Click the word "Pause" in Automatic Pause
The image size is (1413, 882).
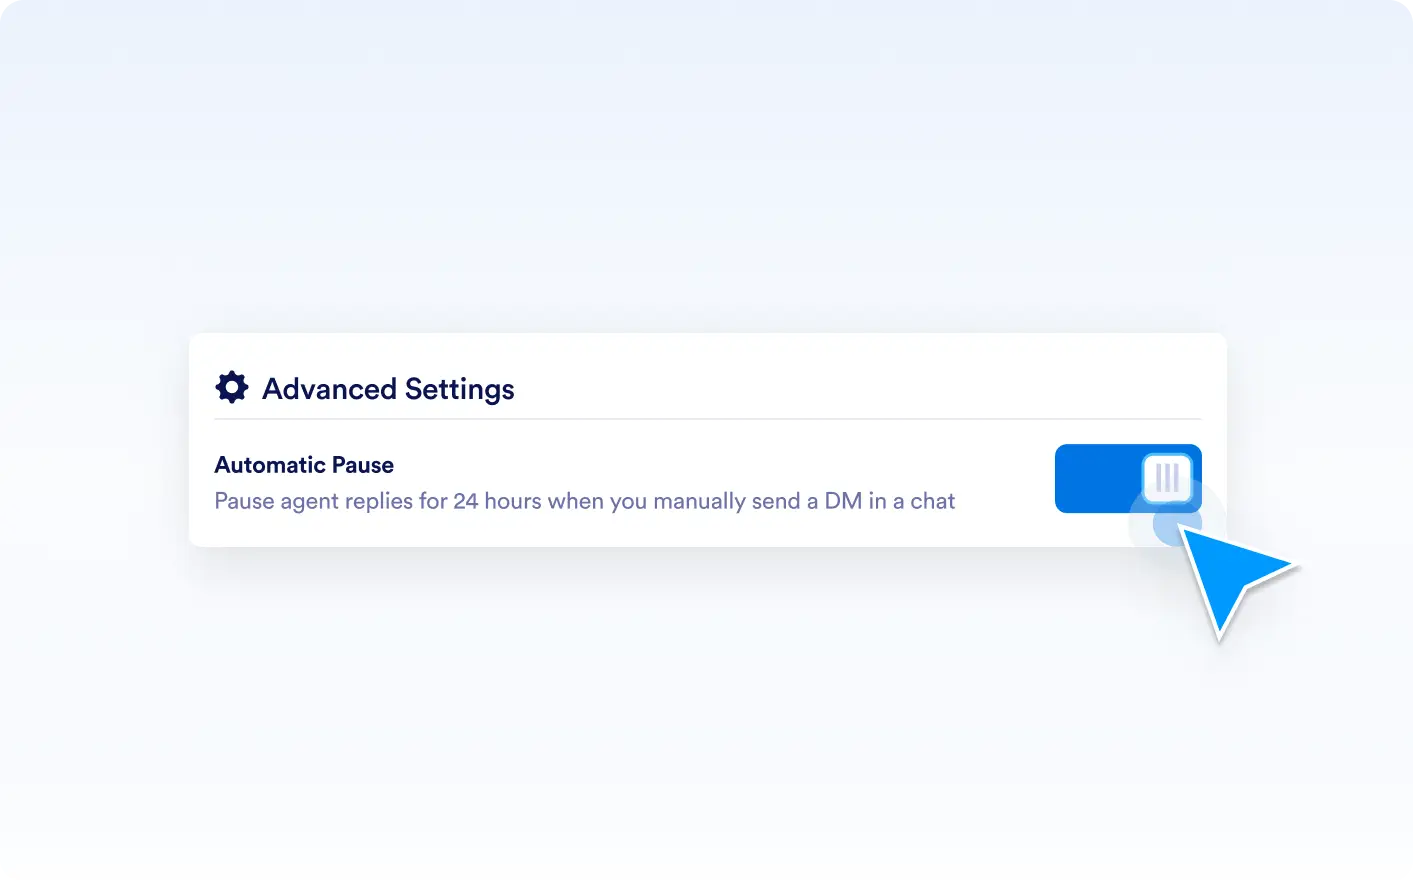point(363,465)
